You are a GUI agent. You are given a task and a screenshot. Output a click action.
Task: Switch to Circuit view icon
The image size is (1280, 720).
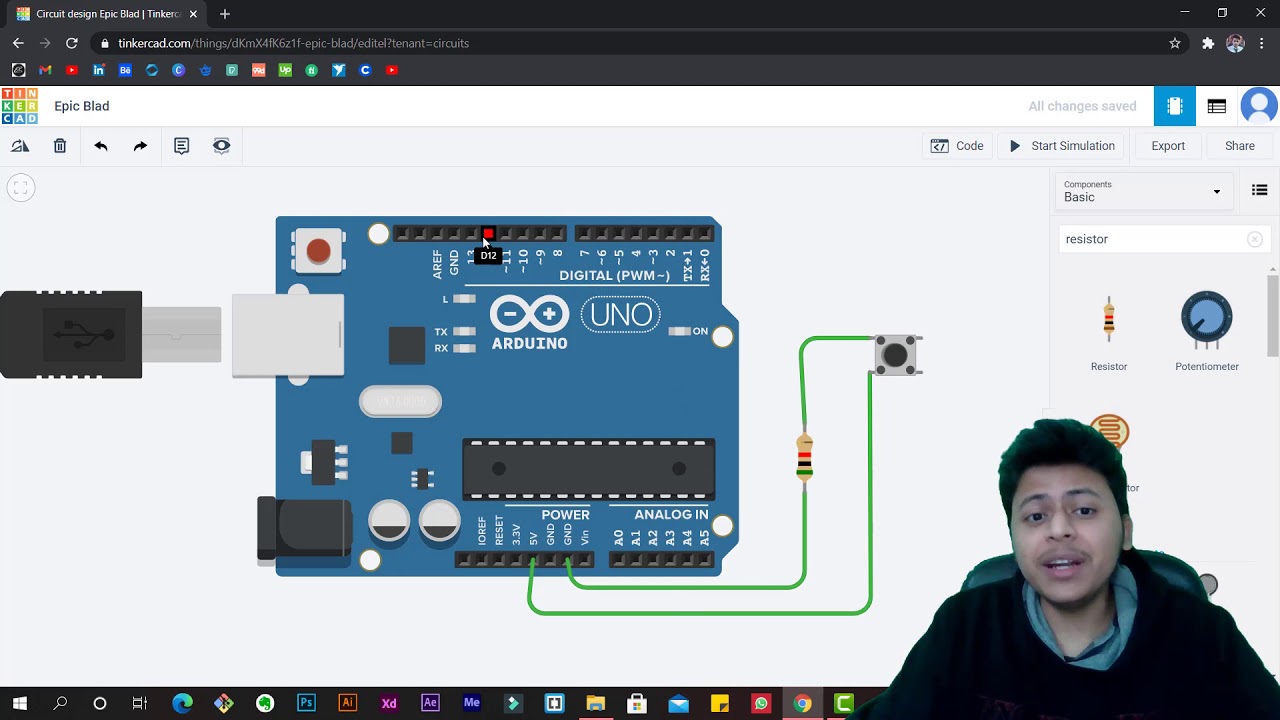[1175, 106]
